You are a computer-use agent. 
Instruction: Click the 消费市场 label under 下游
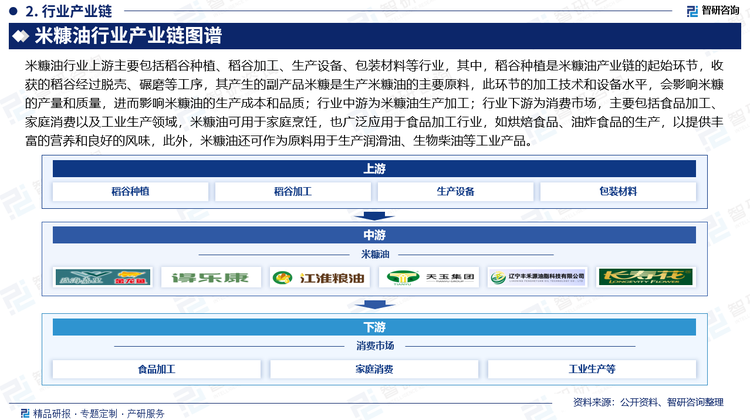pyautogui.click(x=375, y=345)
